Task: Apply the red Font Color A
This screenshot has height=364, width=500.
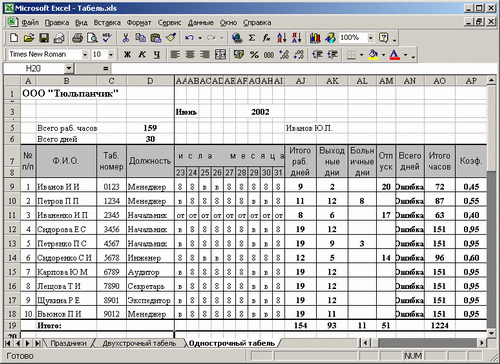Action: [395, 54]
